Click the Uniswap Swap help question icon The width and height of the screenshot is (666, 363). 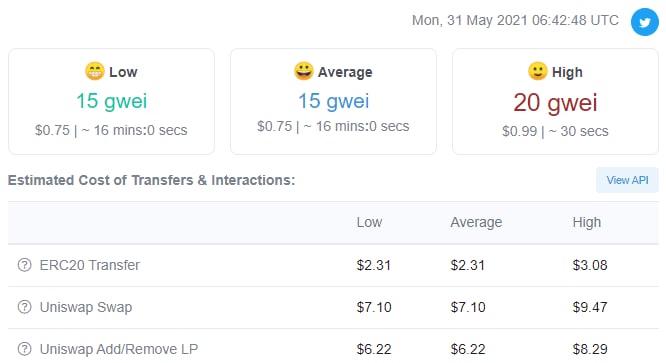(25, 307)
